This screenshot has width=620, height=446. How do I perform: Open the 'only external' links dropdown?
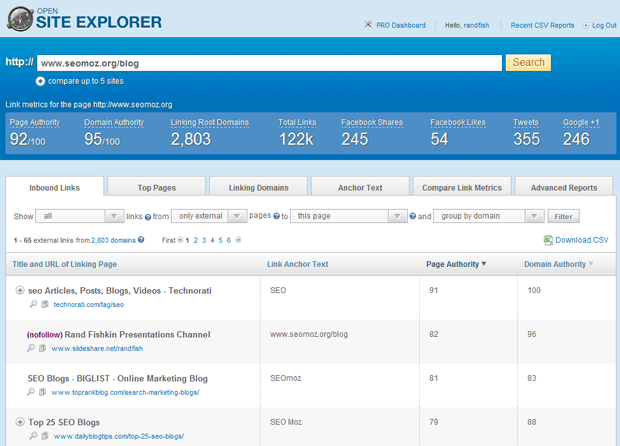click(x=208, y=216)
